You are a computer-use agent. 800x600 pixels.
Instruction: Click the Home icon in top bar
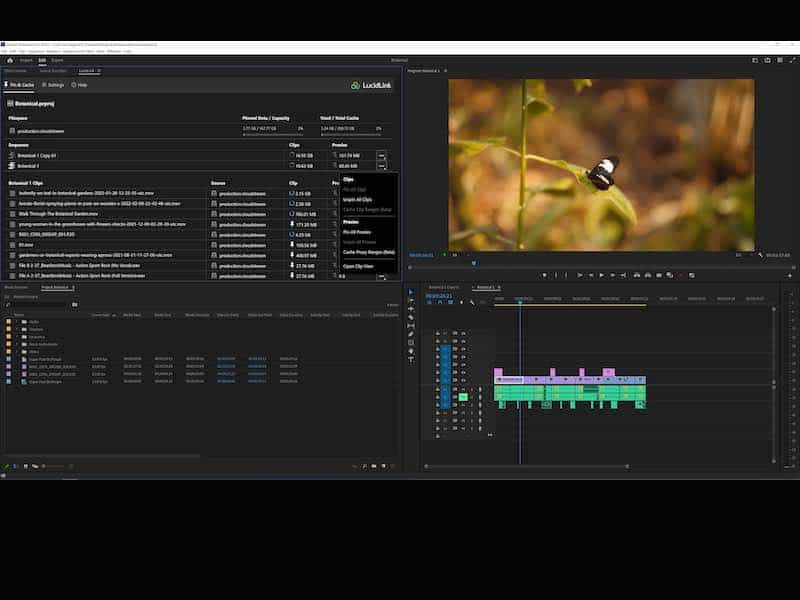(9, 60)
